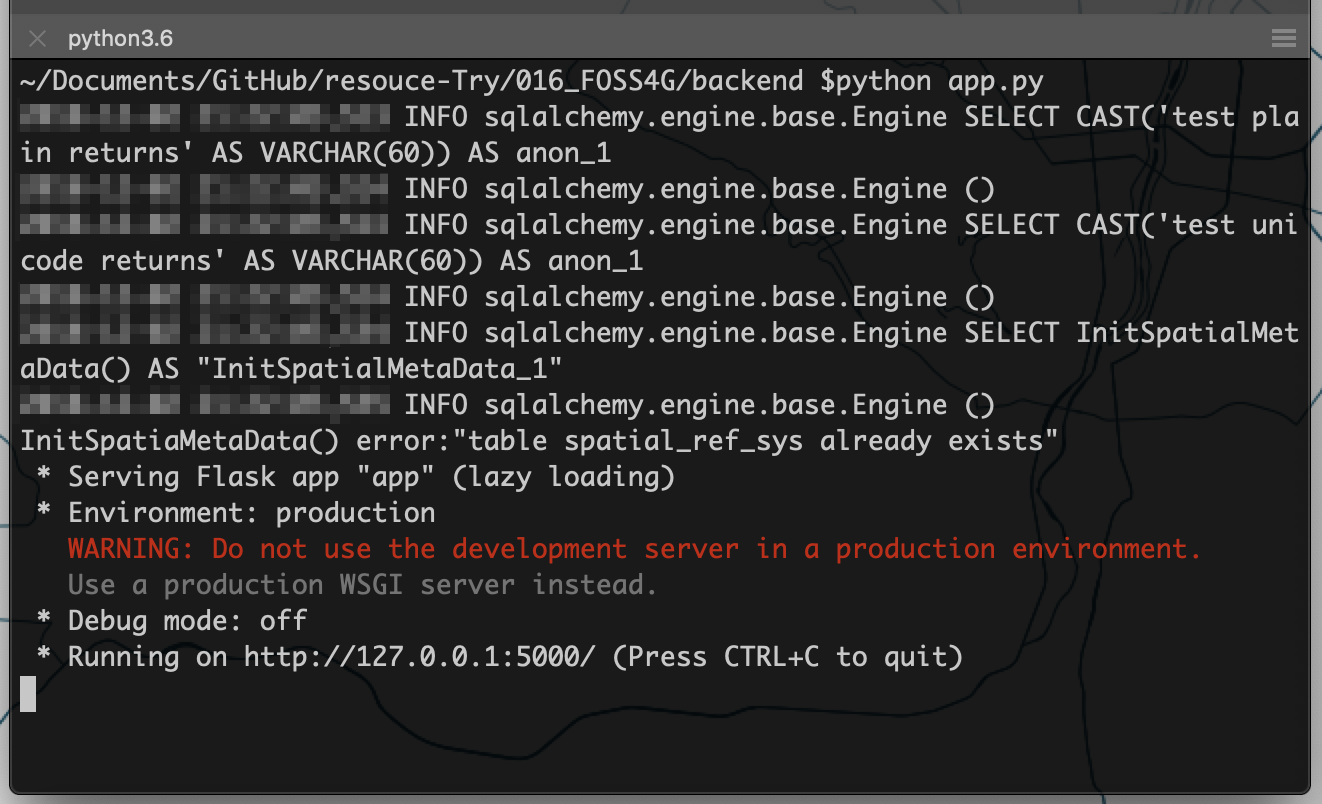Viewport: 1322px width, 804px height.
Task: Click the 'Environment: production' line
Action: pyautogui.click(x=236, y=513)
